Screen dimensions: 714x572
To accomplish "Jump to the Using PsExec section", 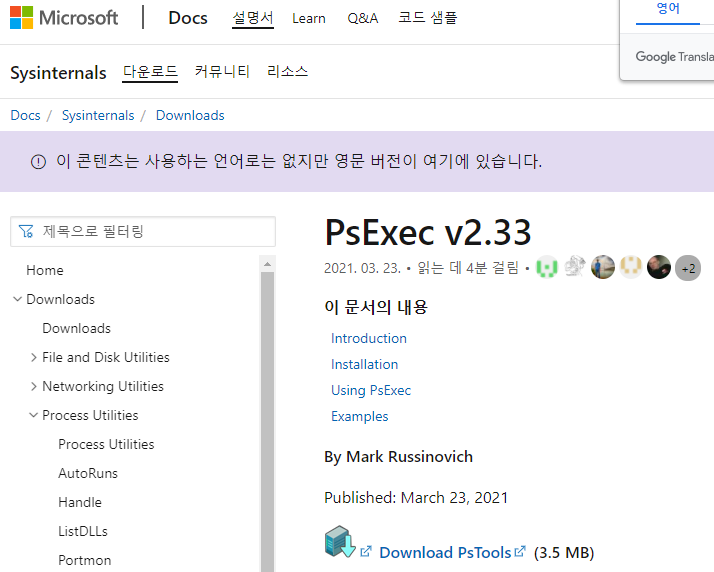I will [371, 390].
